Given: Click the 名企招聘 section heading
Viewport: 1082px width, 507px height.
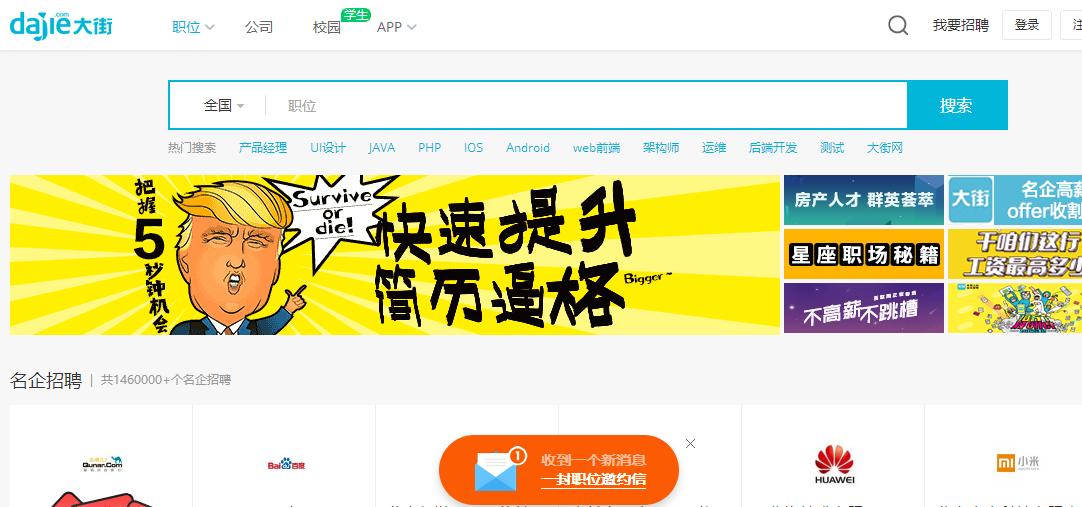Looking at the screenshot, I should click(x=46, y=380).
